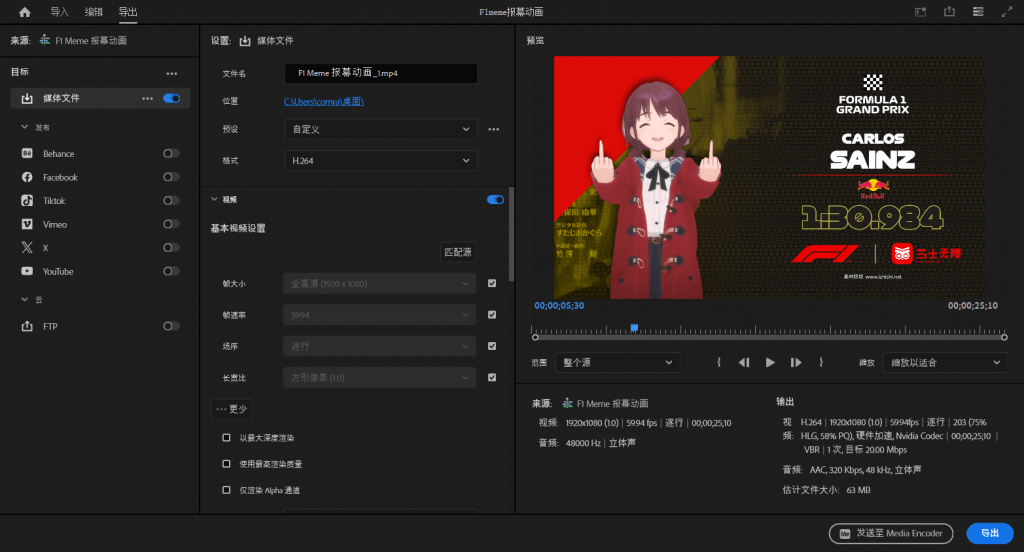1024x552 pixels.
Task: Enable the YouTube publish toggle
Action: coord(171,271)
